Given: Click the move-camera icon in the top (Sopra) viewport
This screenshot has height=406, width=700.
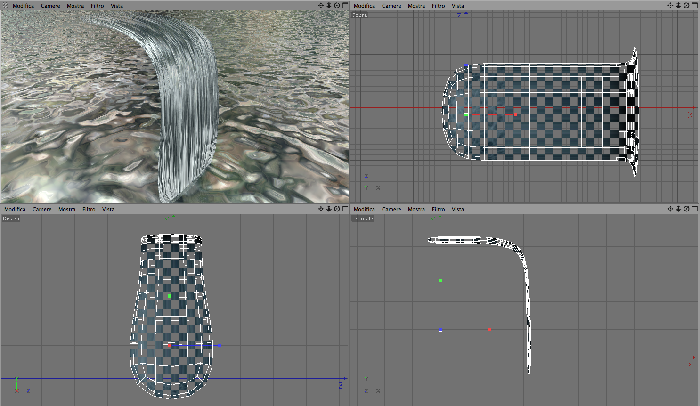Looking at the screenshot, I should [671, 5].
